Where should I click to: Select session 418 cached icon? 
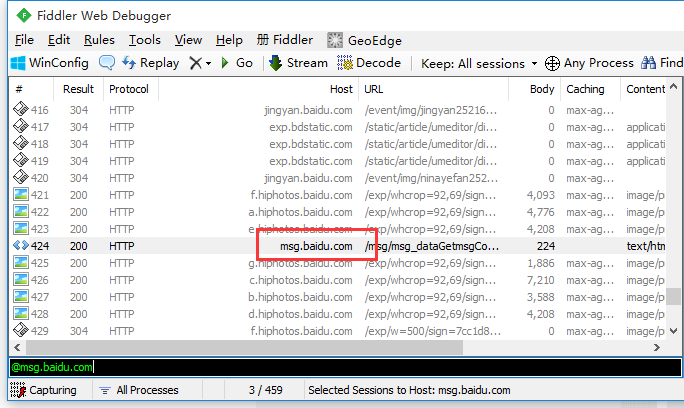click(21, 143)
